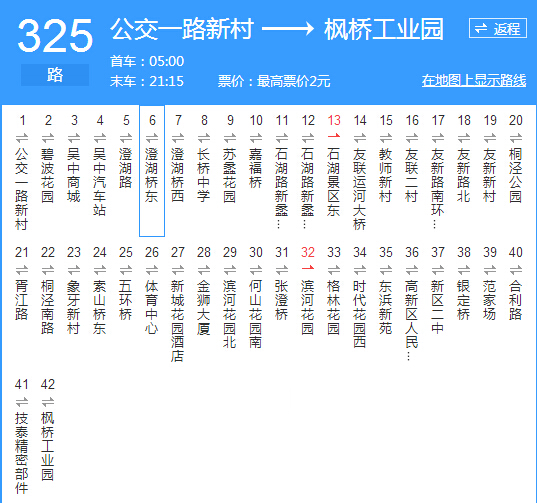This screenshot has height=503, width=537.
Task: Click two-way arrows icon under stop 36
Action: coord(412,270)
